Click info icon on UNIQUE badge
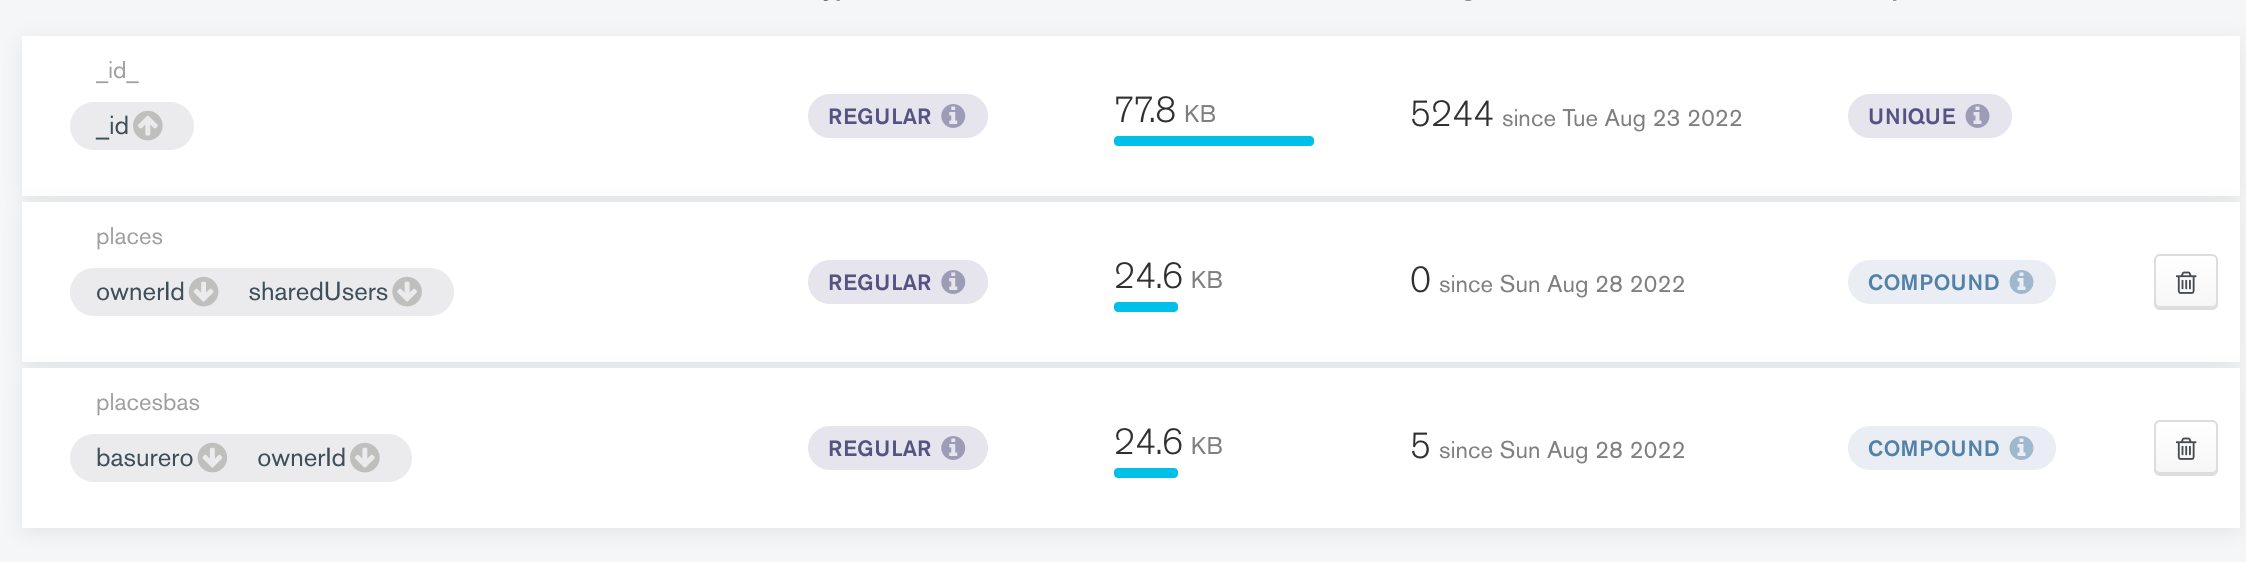Screen dimensions: 2246x562 point(1977,116)
